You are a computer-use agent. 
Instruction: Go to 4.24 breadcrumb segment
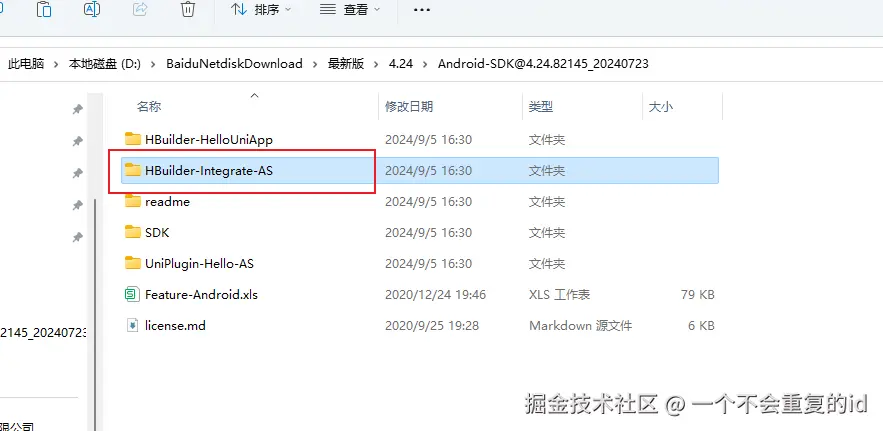point(401,64)
